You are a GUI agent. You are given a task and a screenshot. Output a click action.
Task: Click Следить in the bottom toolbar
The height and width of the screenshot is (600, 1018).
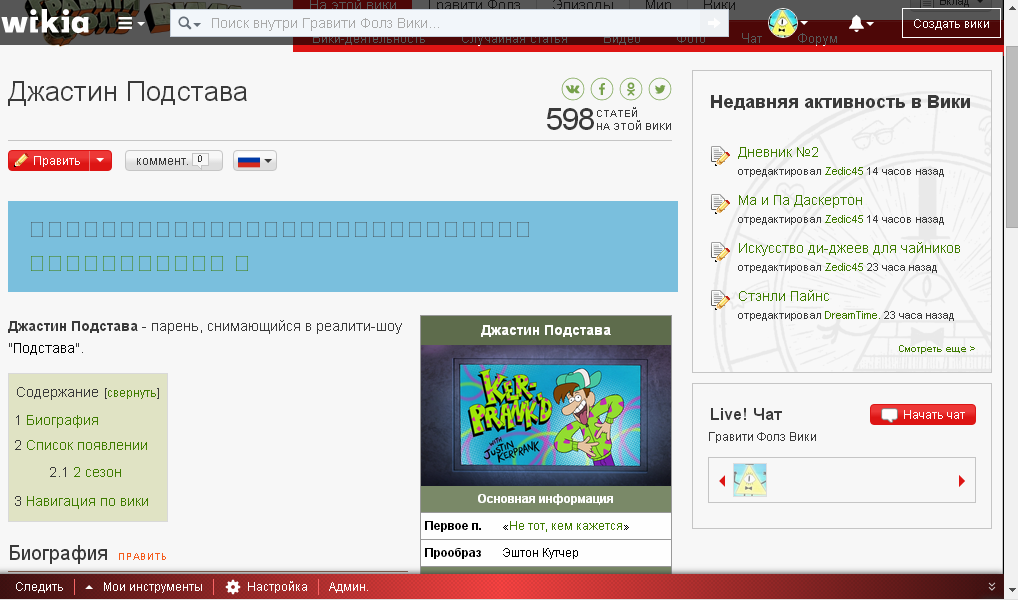pos(39,587)
